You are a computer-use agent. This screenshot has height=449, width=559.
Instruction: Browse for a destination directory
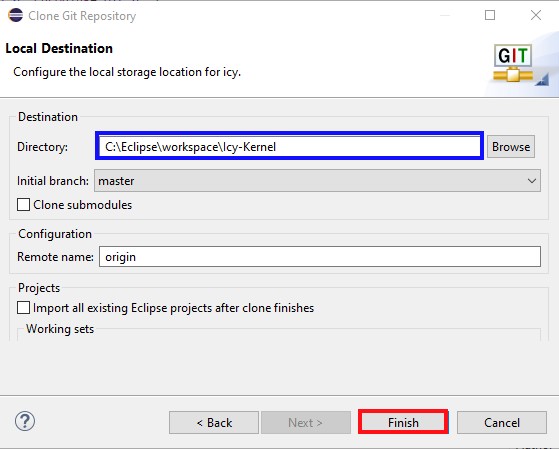tap(511, 147)
